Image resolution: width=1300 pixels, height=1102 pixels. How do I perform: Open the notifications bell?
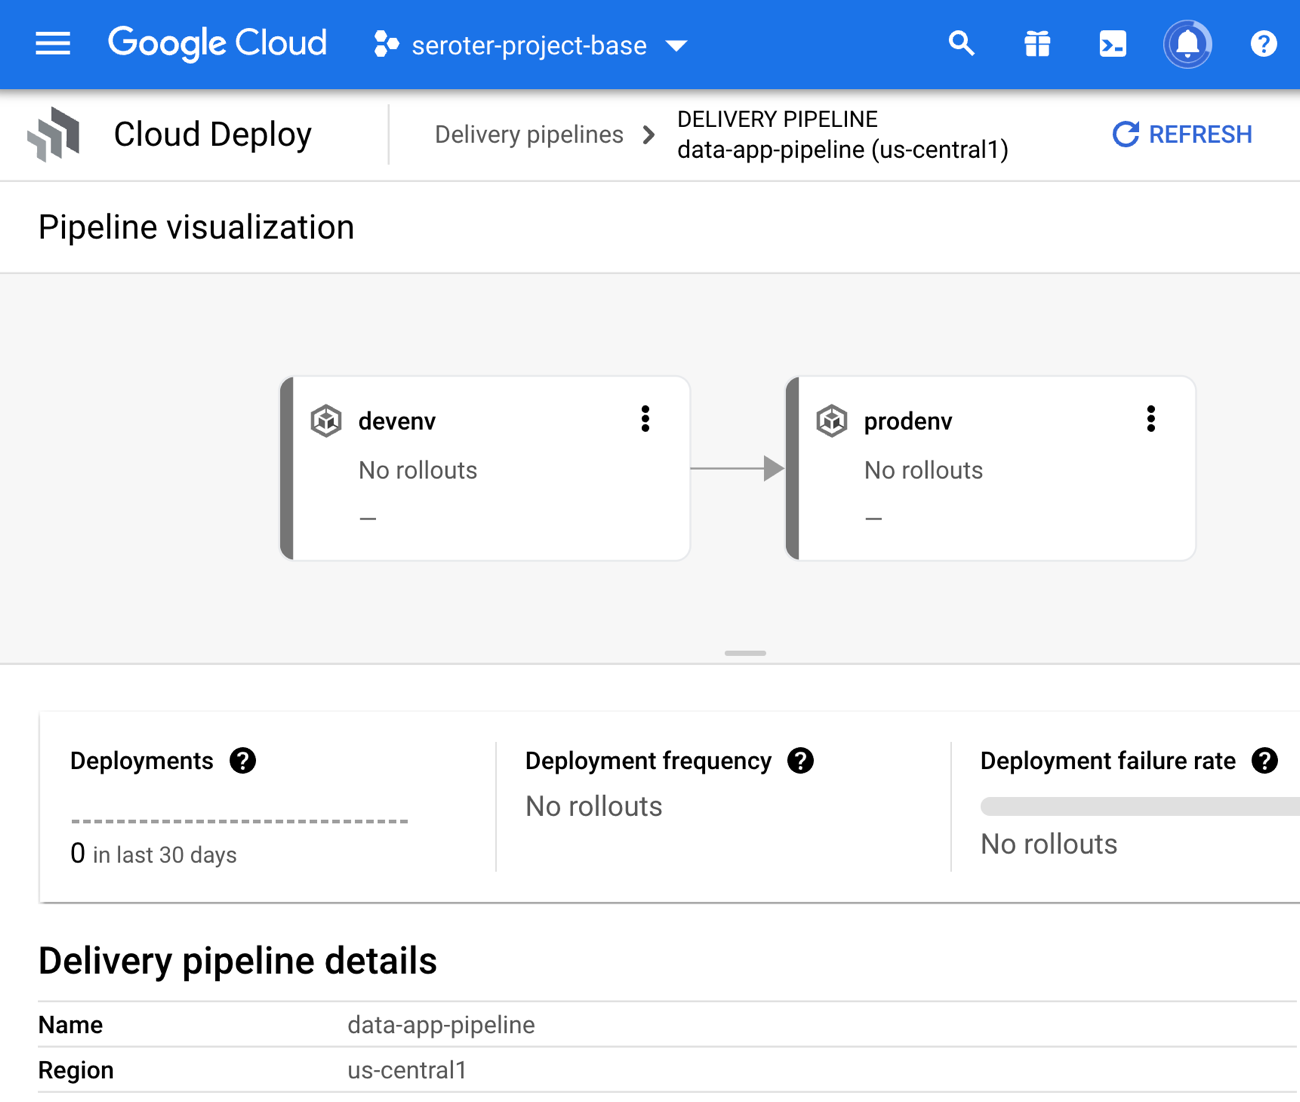1187,44
